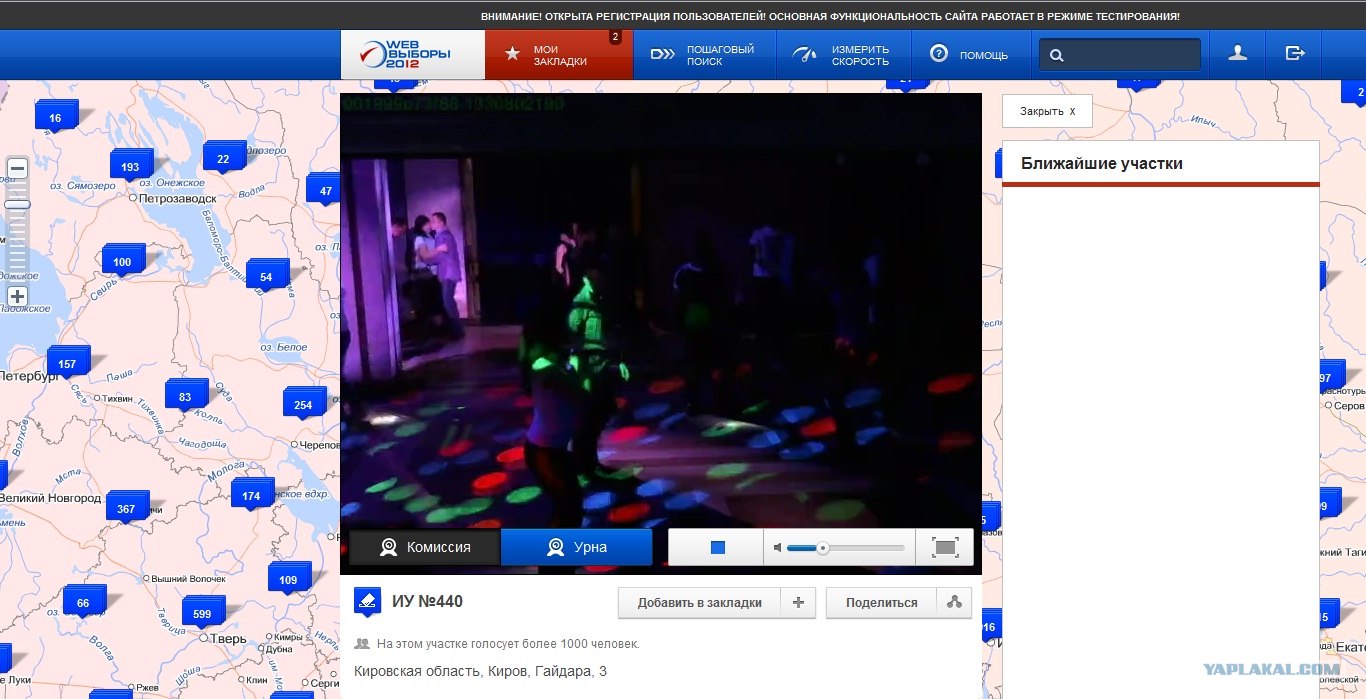The width and height of the screenshot is (1366, 699).
Task: Switch to the Урна camera
Action: [576, 547]
